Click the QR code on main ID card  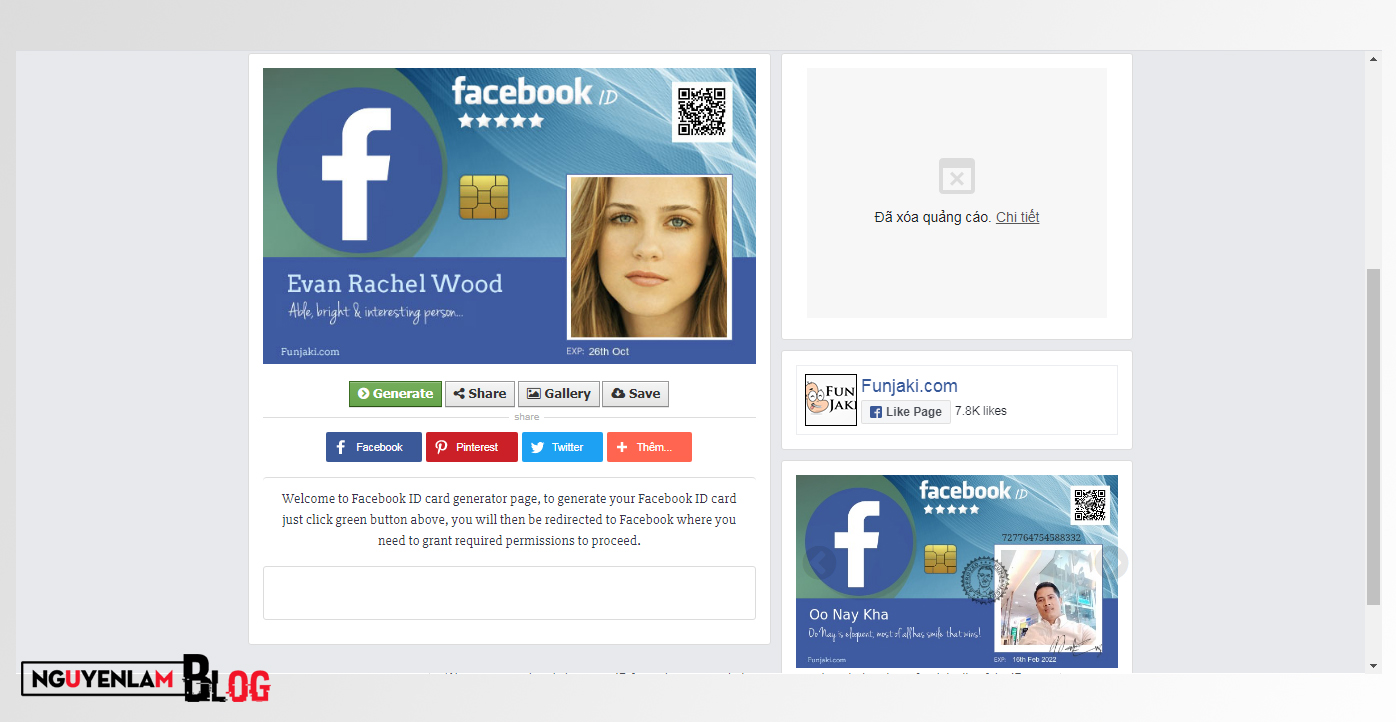(702, 112)
